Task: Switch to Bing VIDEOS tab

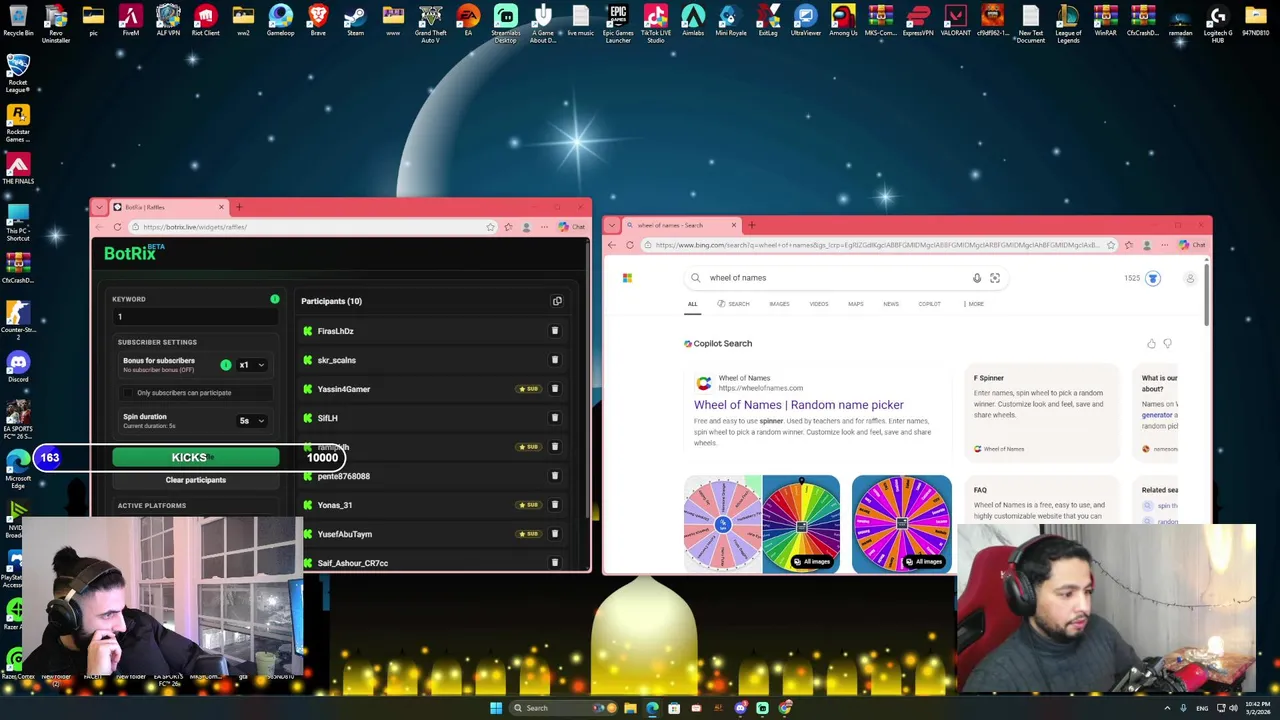Action: 819,304
